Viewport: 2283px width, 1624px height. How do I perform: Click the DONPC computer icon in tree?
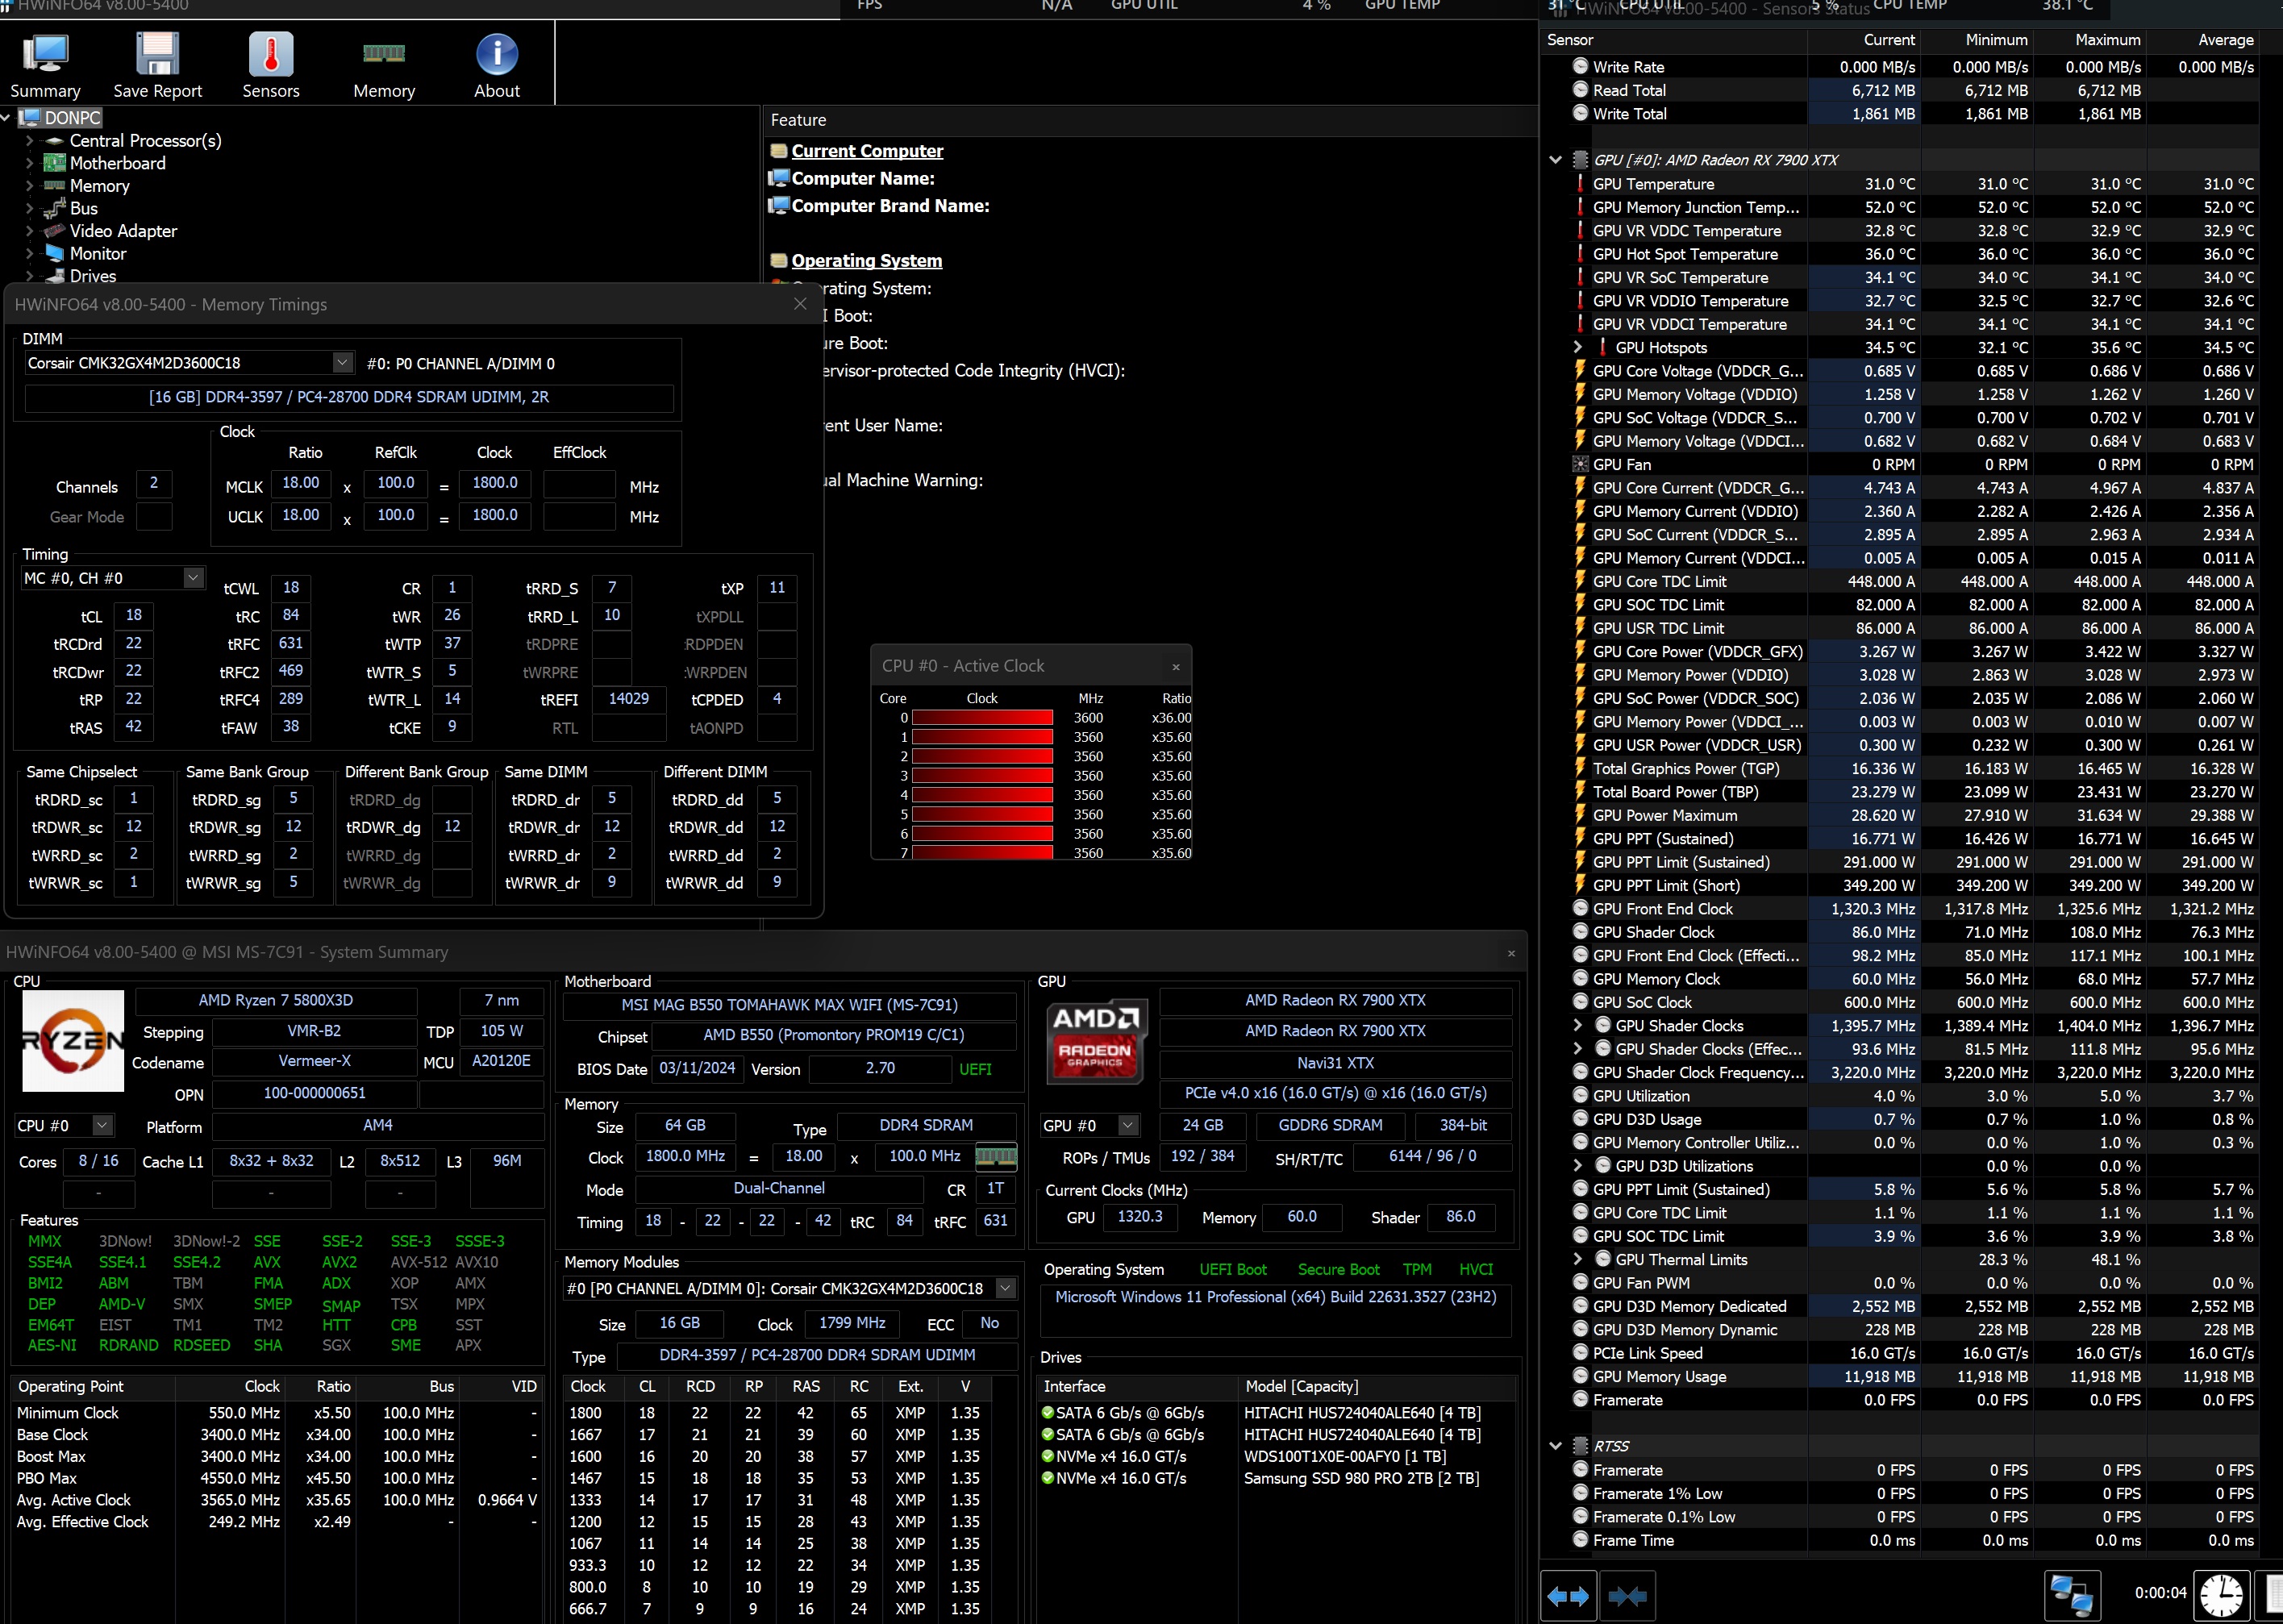29,118
